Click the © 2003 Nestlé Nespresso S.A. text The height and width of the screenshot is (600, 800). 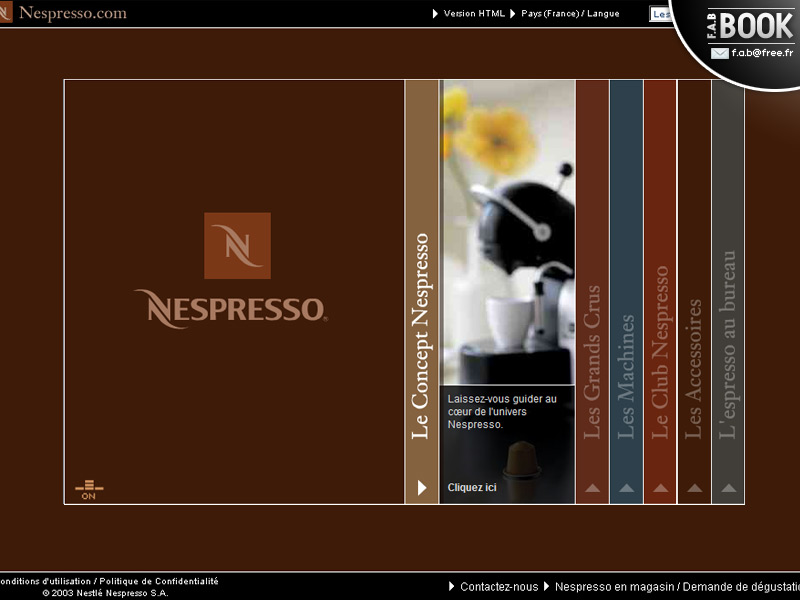tap(105, 593)
